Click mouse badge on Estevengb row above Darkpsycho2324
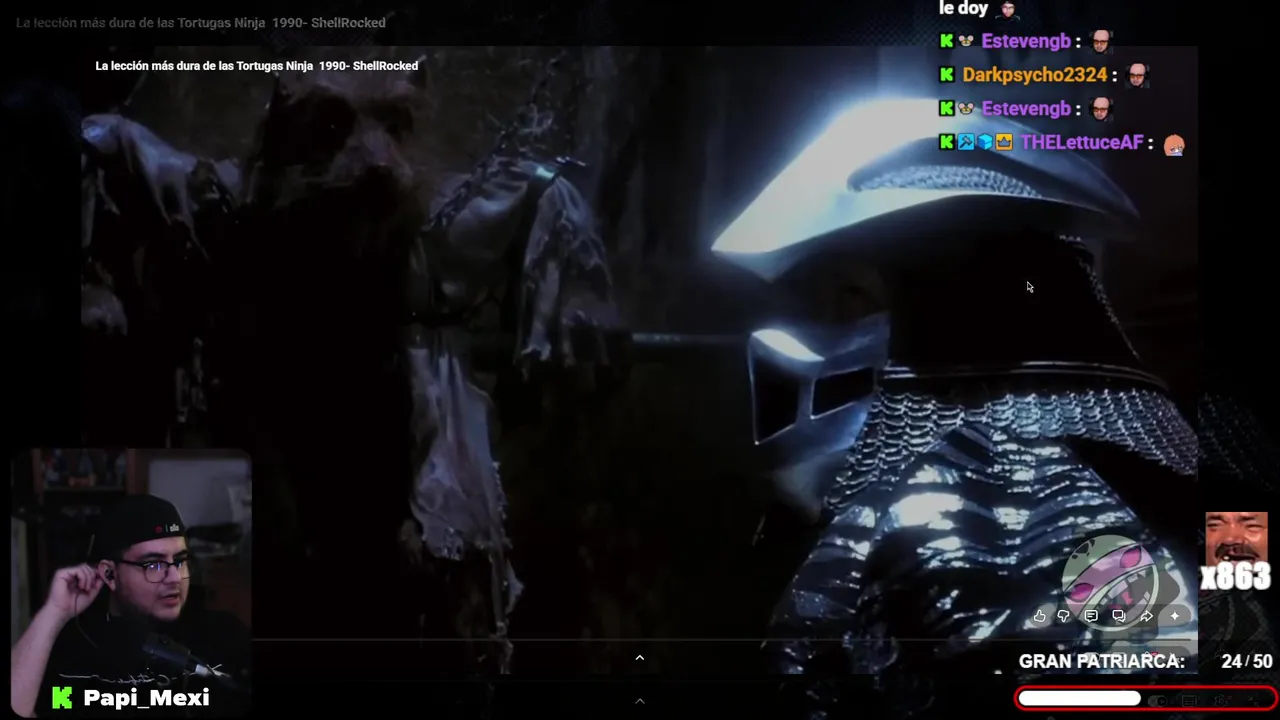 coord(966,41)
